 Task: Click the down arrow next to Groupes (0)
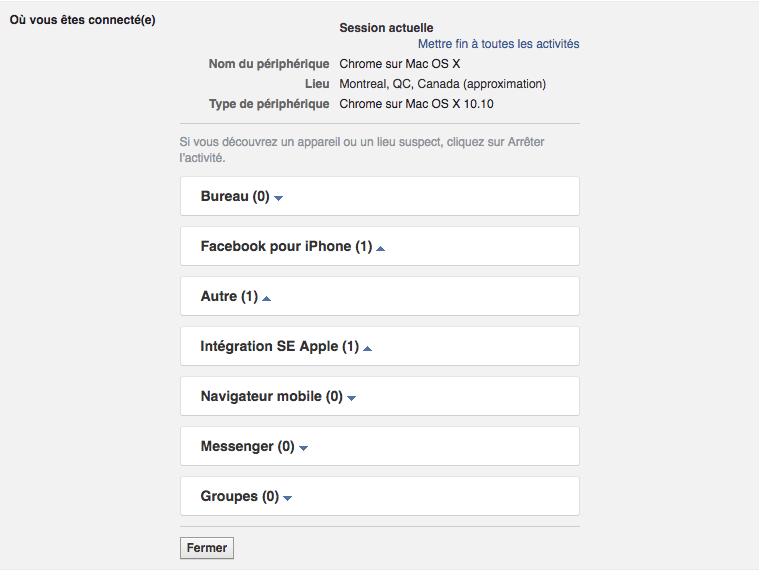click(288, 498)
